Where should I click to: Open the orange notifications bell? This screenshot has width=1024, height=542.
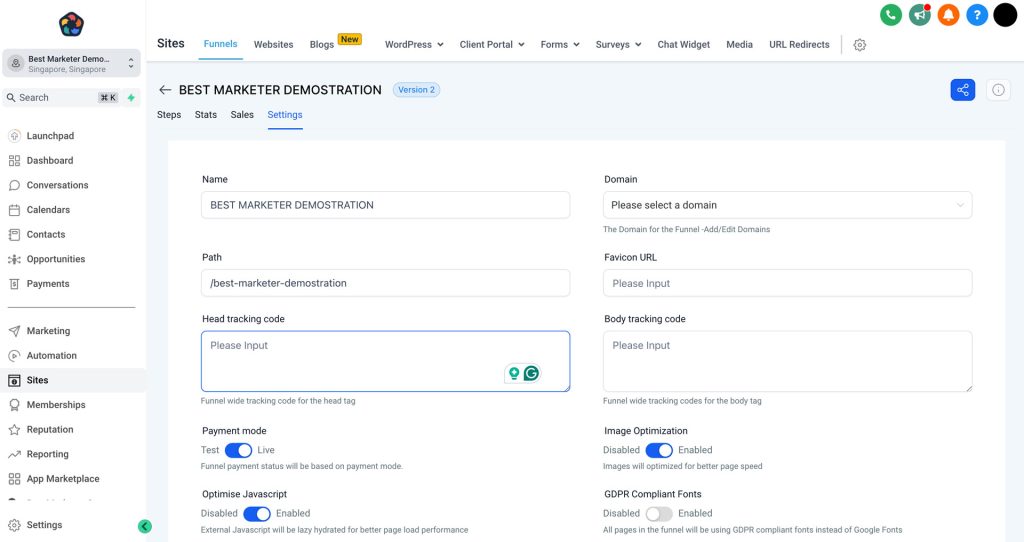pyautogui.click(x=948, y=14)
